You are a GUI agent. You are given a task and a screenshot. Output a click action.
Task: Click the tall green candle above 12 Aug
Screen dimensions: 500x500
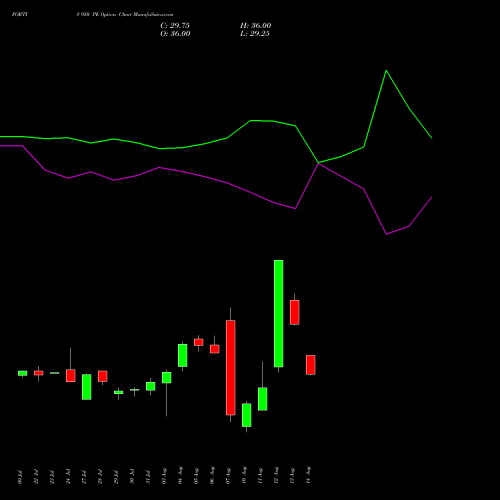point(279,313)
